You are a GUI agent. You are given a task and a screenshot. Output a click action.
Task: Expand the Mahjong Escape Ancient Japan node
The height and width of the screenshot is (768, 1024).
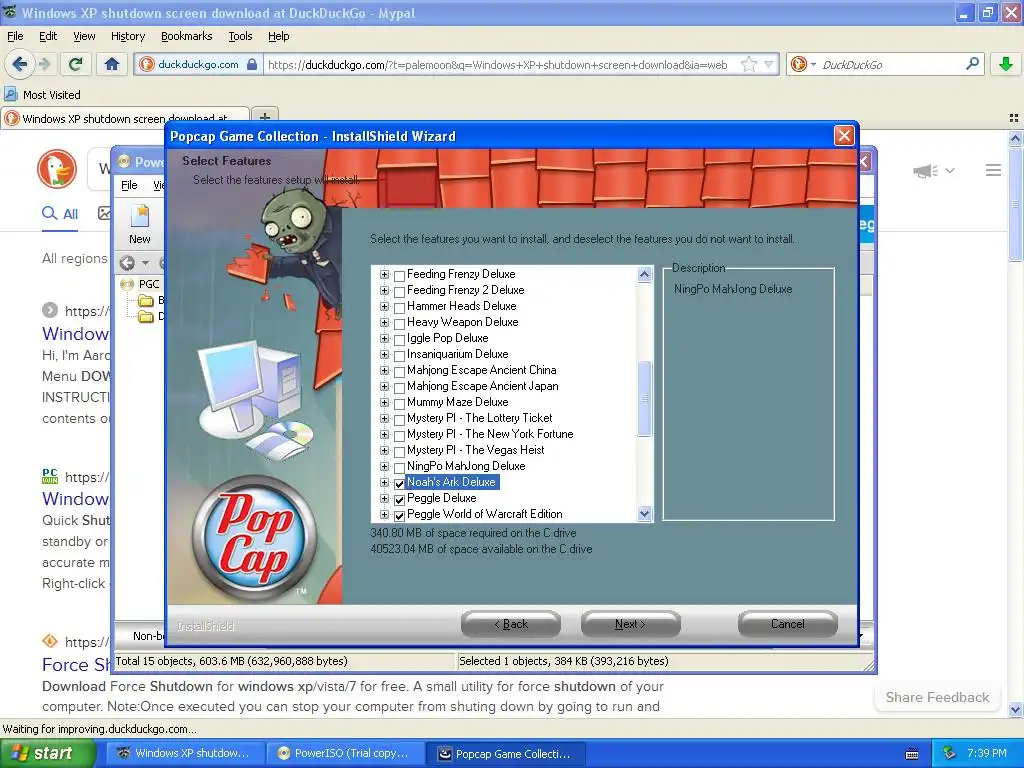tap(384, 387)
